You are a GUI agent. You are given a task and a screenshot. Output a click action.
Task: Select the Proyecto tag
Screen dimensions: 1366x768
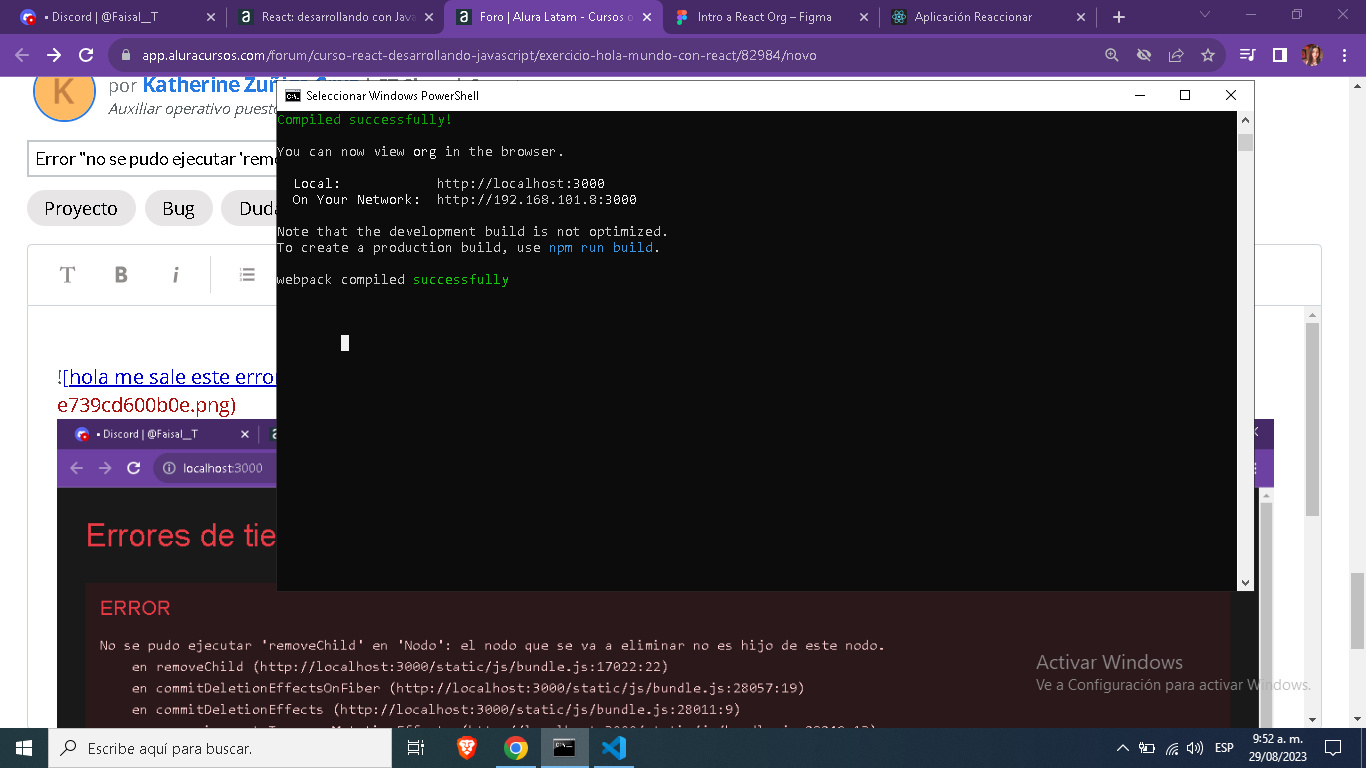coord(81,208)
